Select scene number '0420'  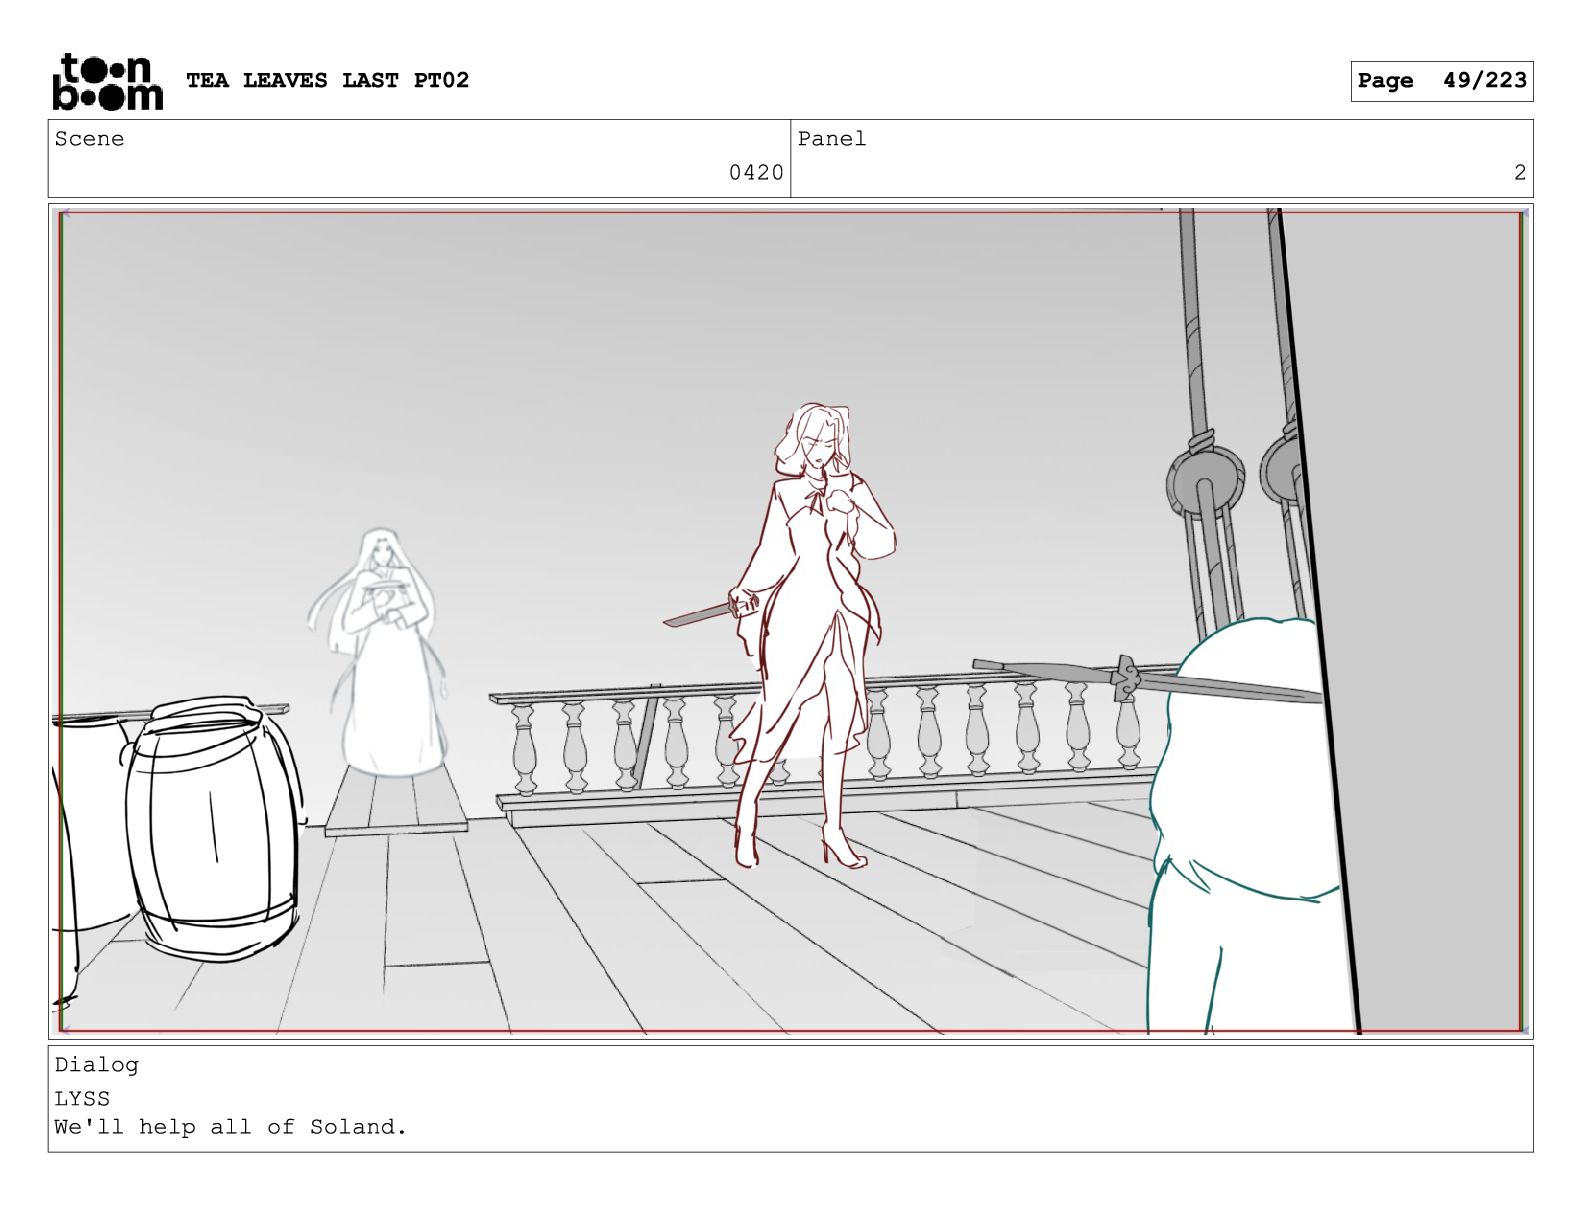756,173
